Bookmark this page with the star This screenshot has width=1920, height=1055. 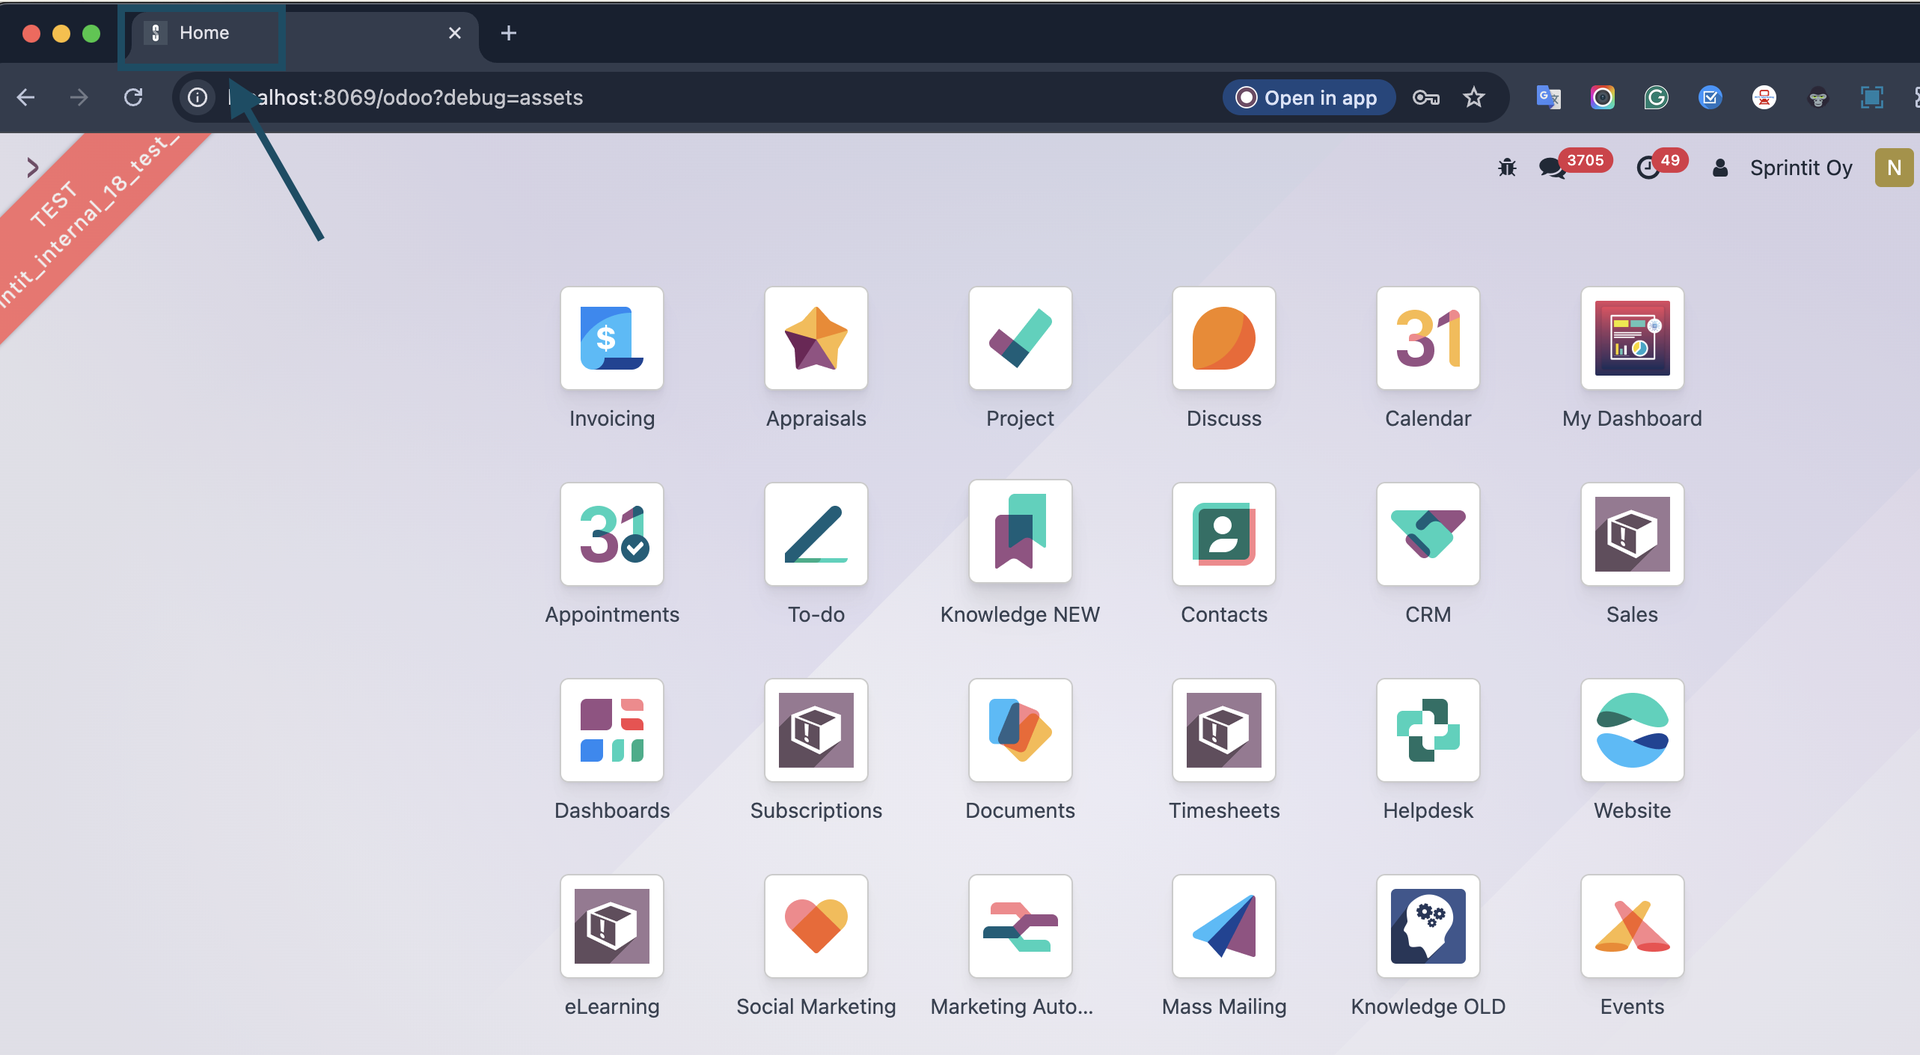click(x=1474, y=97)
